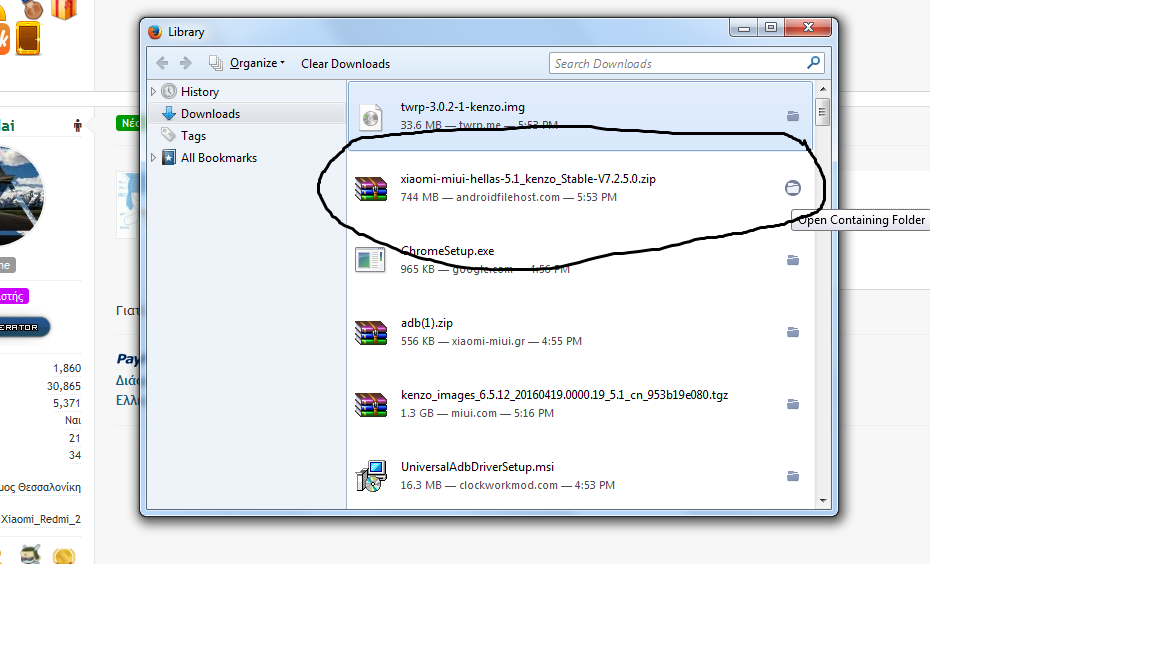Open folder for kenzo_images tgz download
The width and height of the screenshot is (1152, 648).
[x=793, y=404]
